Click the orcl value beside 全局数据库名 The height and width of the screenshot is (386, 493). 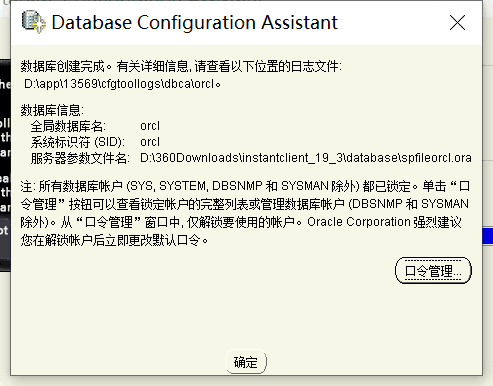tap(150, 126)
